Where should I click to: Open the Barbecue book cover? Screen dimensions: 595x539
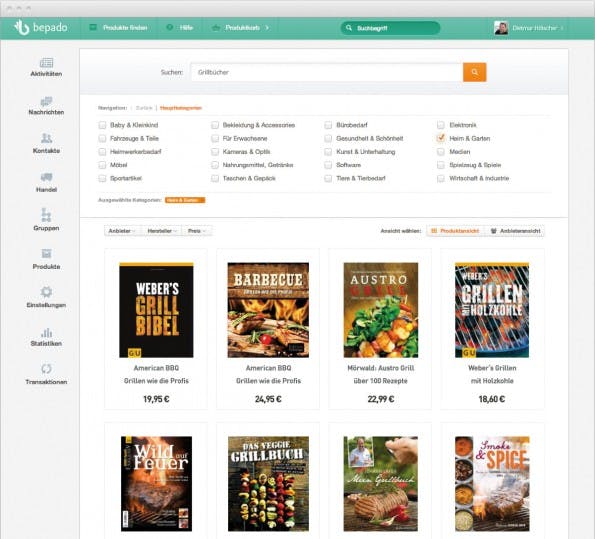(x=268, y=310)
